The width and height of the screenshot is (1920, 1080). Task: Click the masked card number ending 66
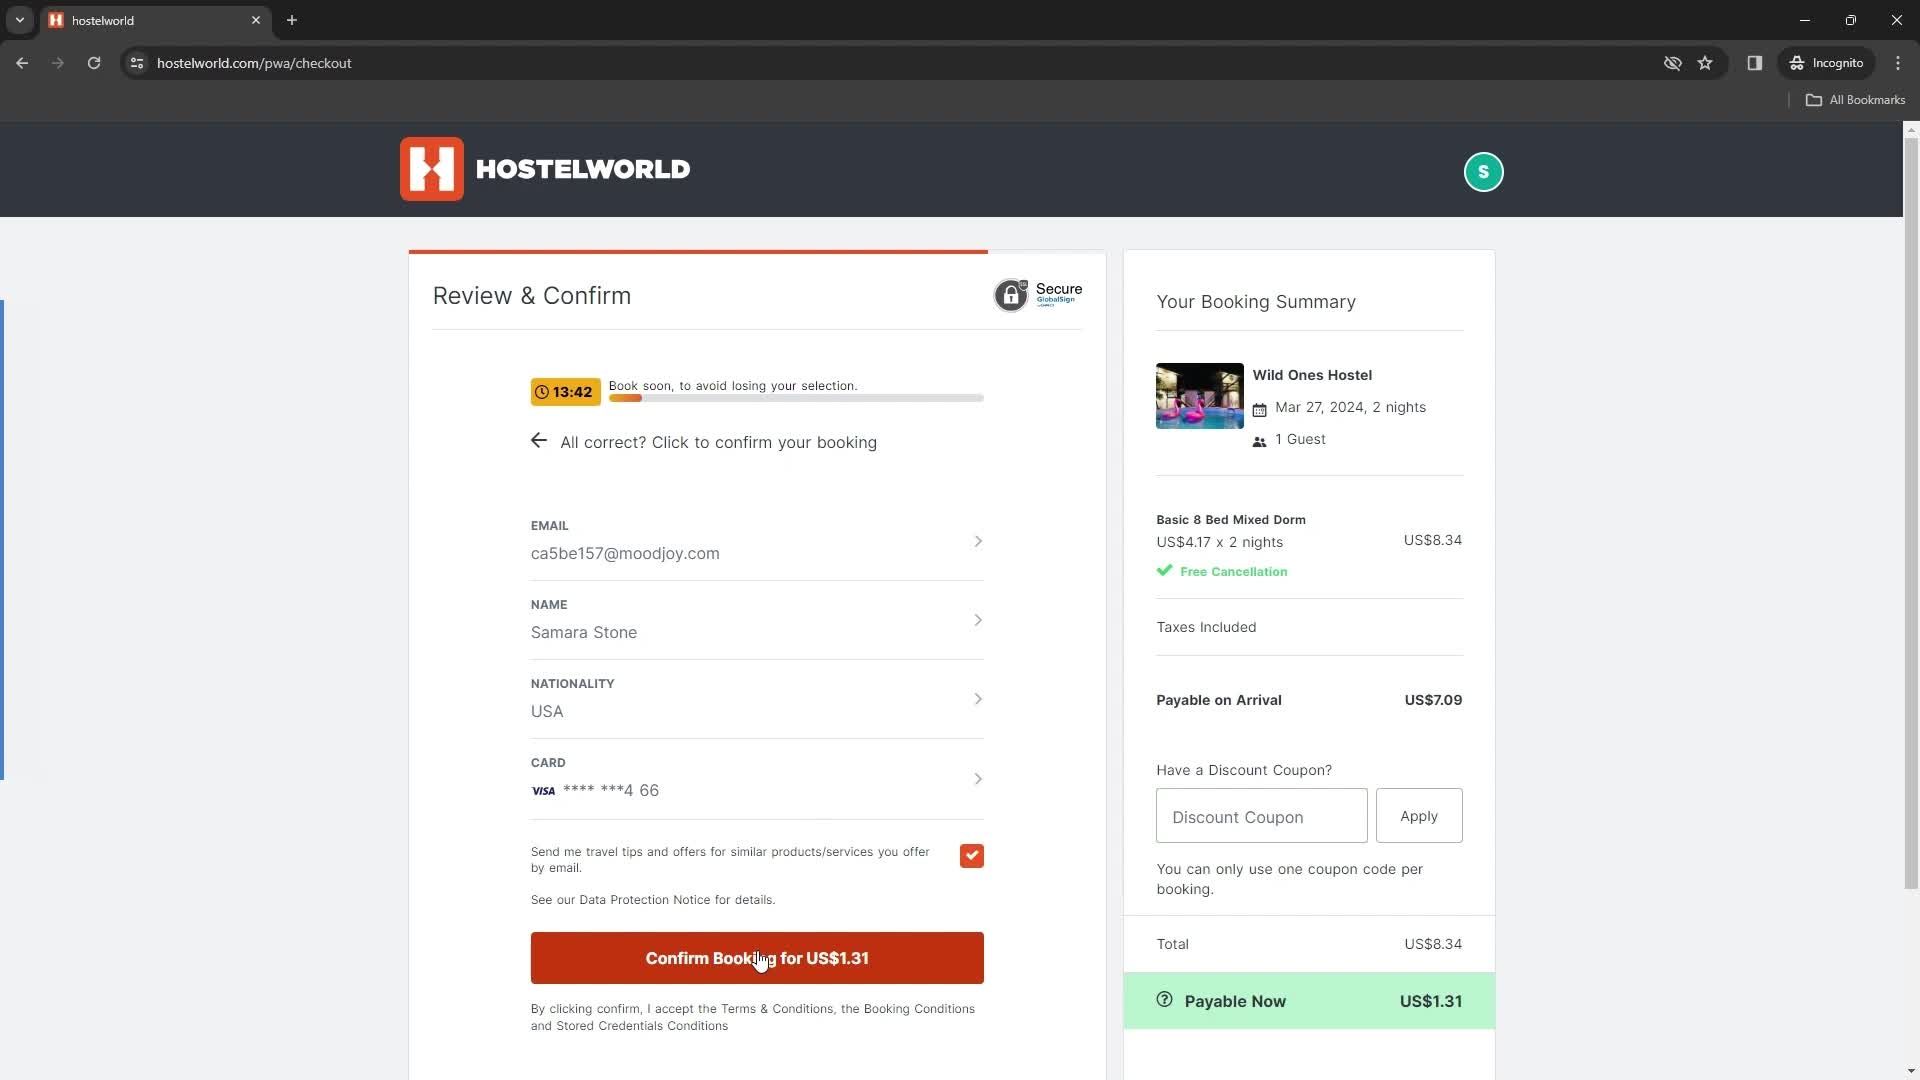point(611,791)
